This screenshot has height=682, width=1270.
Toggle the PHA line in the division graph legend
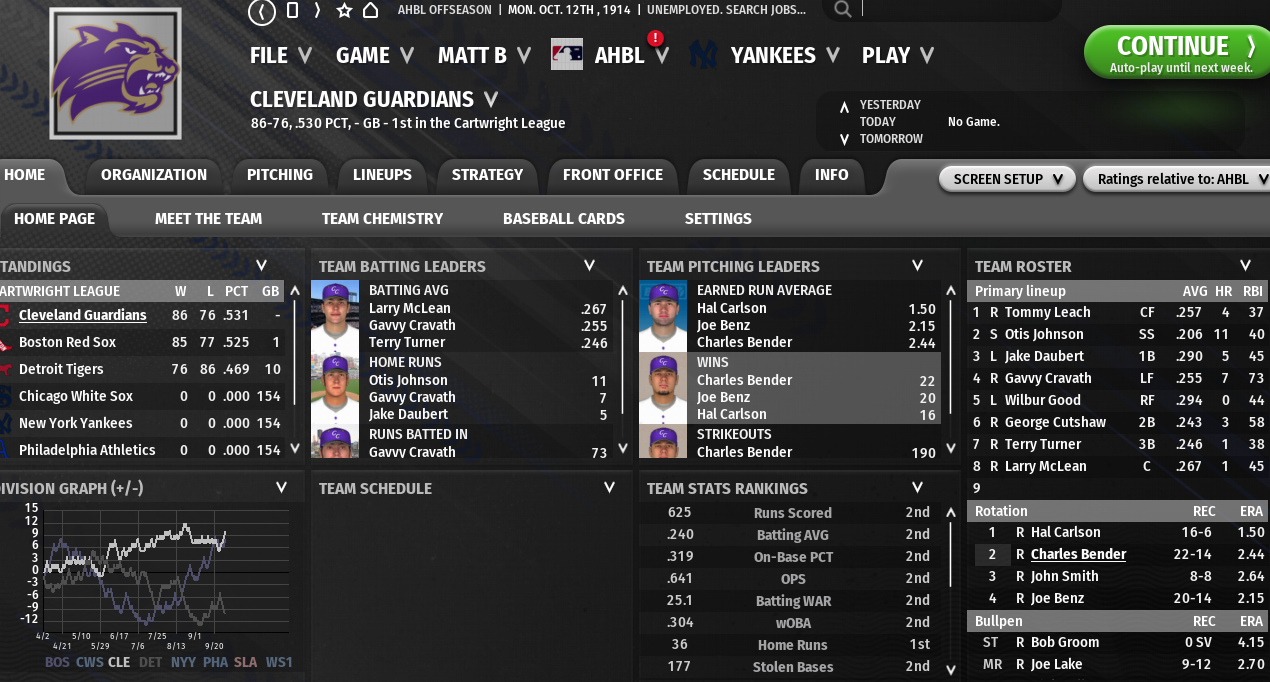point(215,662)
